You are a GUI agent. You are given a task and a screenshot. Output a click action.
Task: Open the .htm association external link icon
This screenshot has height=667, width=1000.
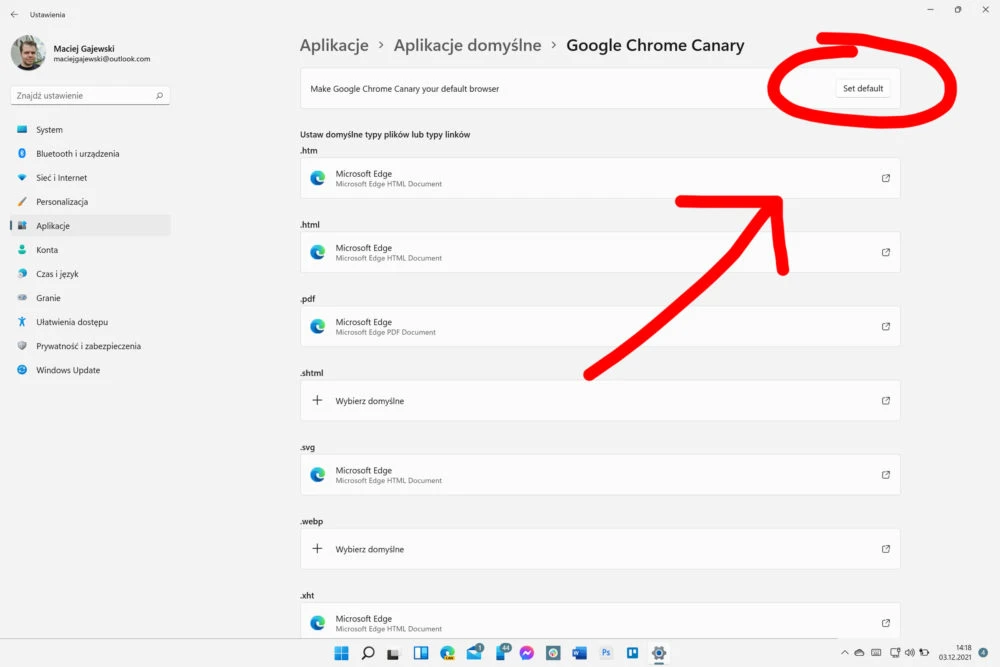click(x=885, y=178)
